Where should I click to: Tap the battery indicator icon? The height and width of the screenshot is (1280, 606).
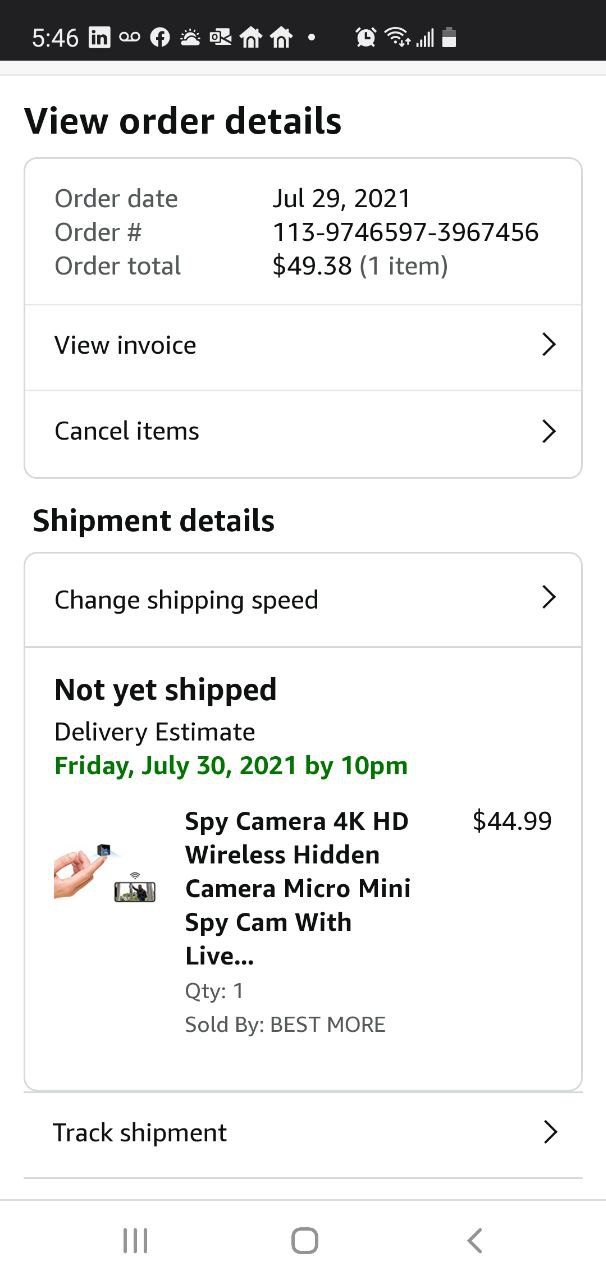(449, 38)
